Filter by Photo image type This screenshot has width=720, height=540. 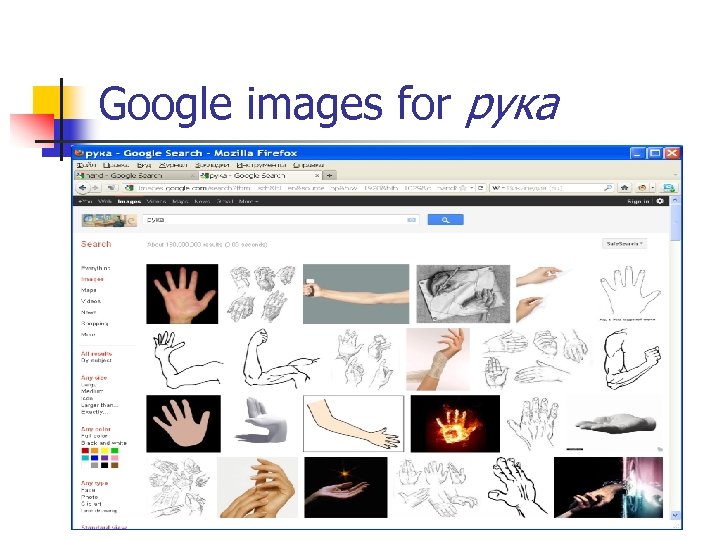click(89, 497)
